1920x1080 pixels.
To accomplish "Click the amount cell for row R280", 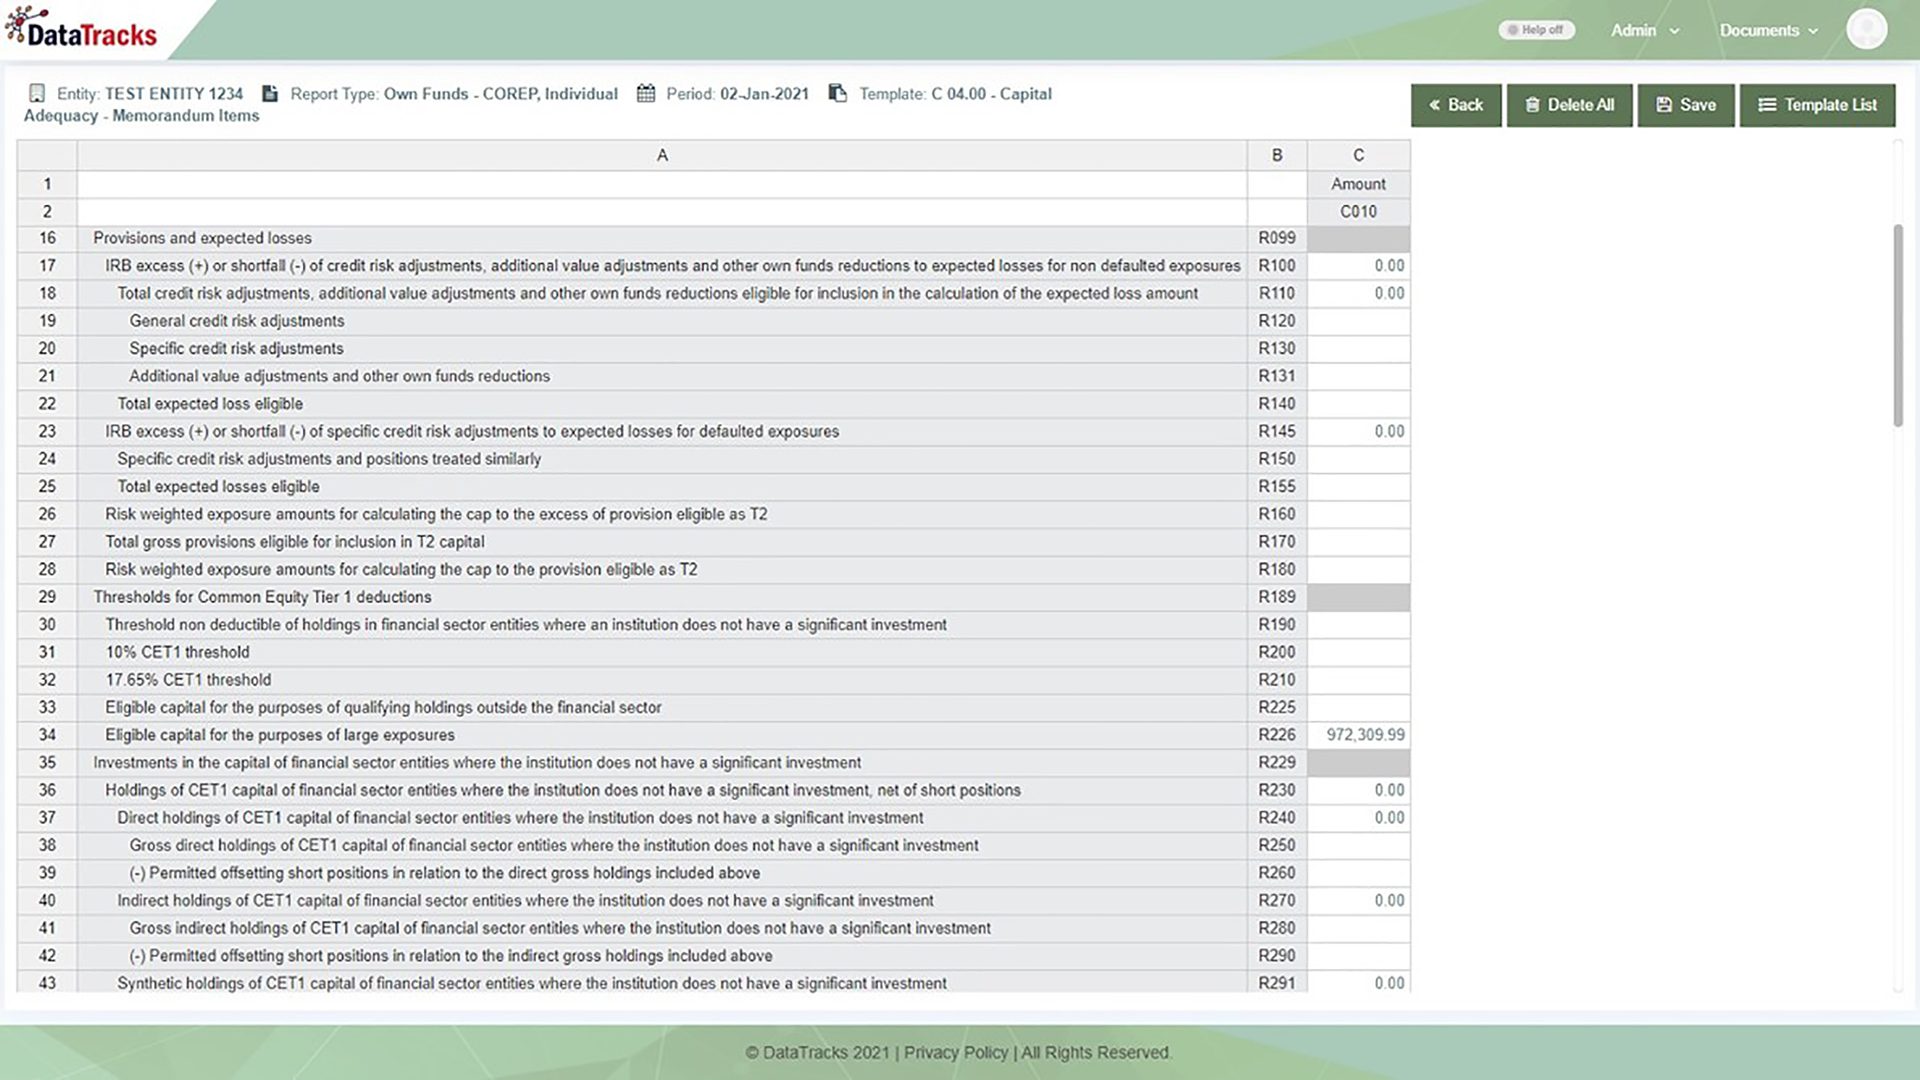I will [1358, 928].
